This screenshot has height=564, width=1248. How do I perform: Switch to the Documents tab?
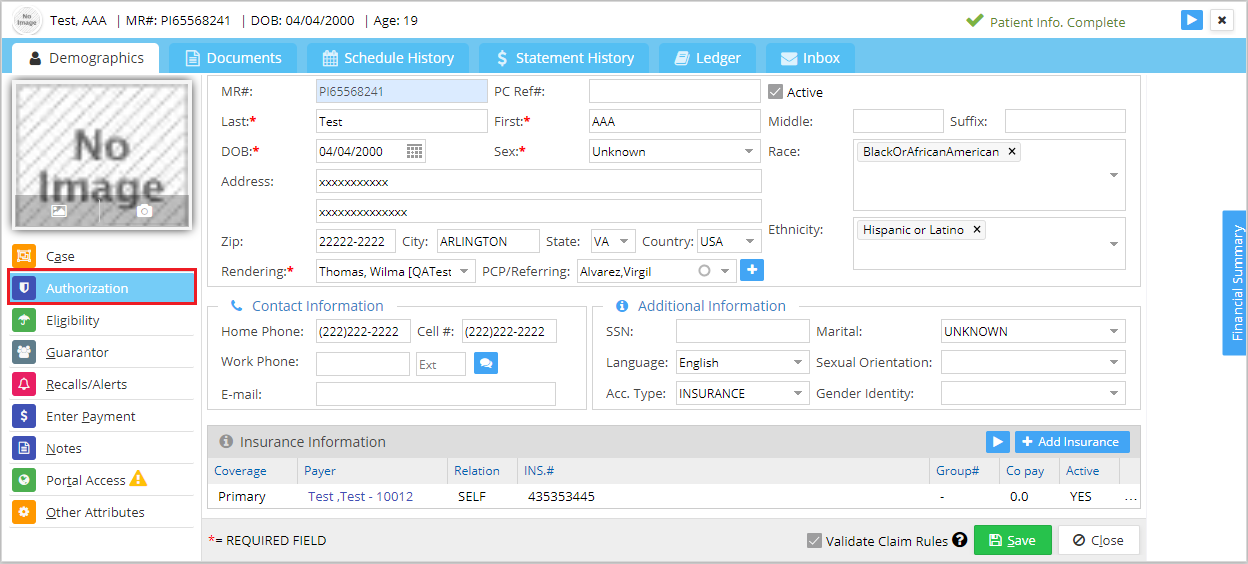[x=233, y=58]
